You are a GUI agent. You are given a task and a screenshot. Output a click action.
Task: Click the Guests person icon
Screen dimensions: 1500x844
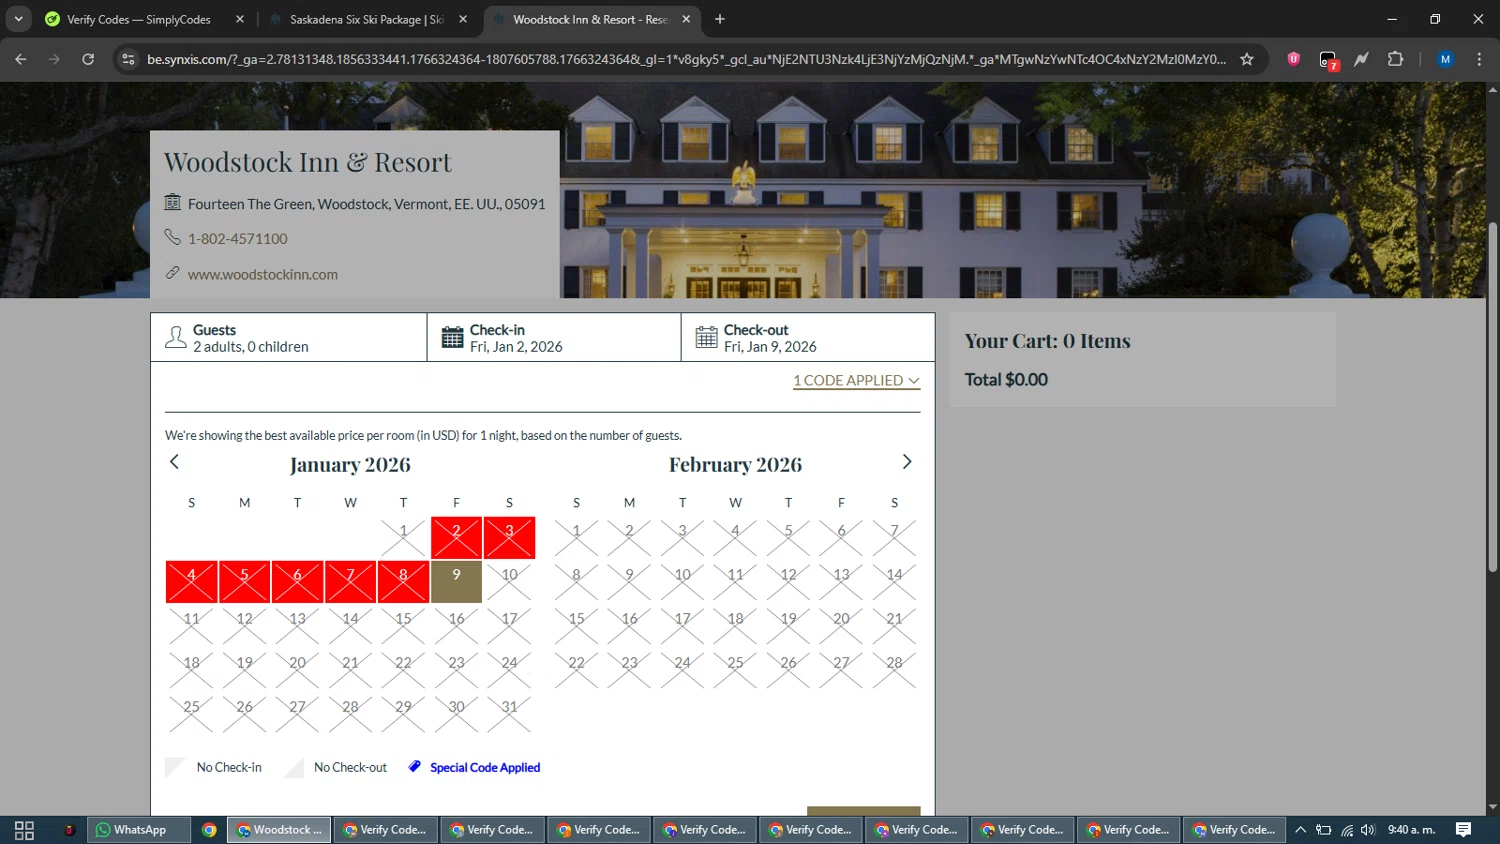176,337
